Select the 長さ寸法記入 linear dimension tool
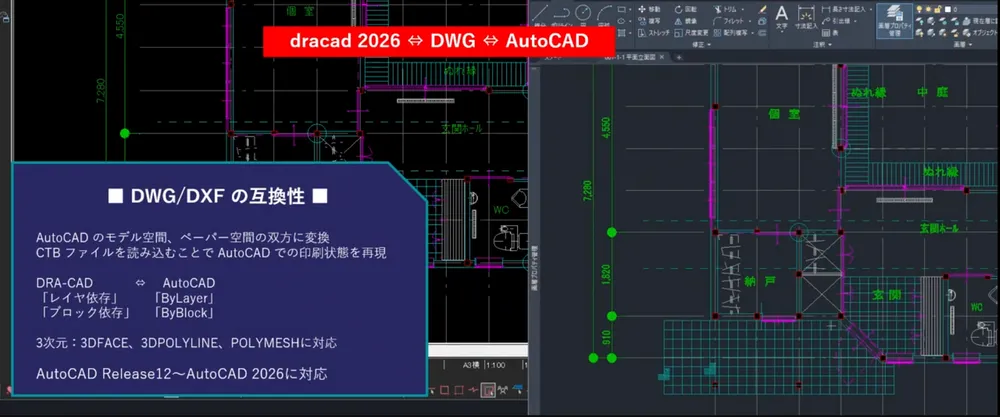This screenshot has height=417, width=1000. 843,10
